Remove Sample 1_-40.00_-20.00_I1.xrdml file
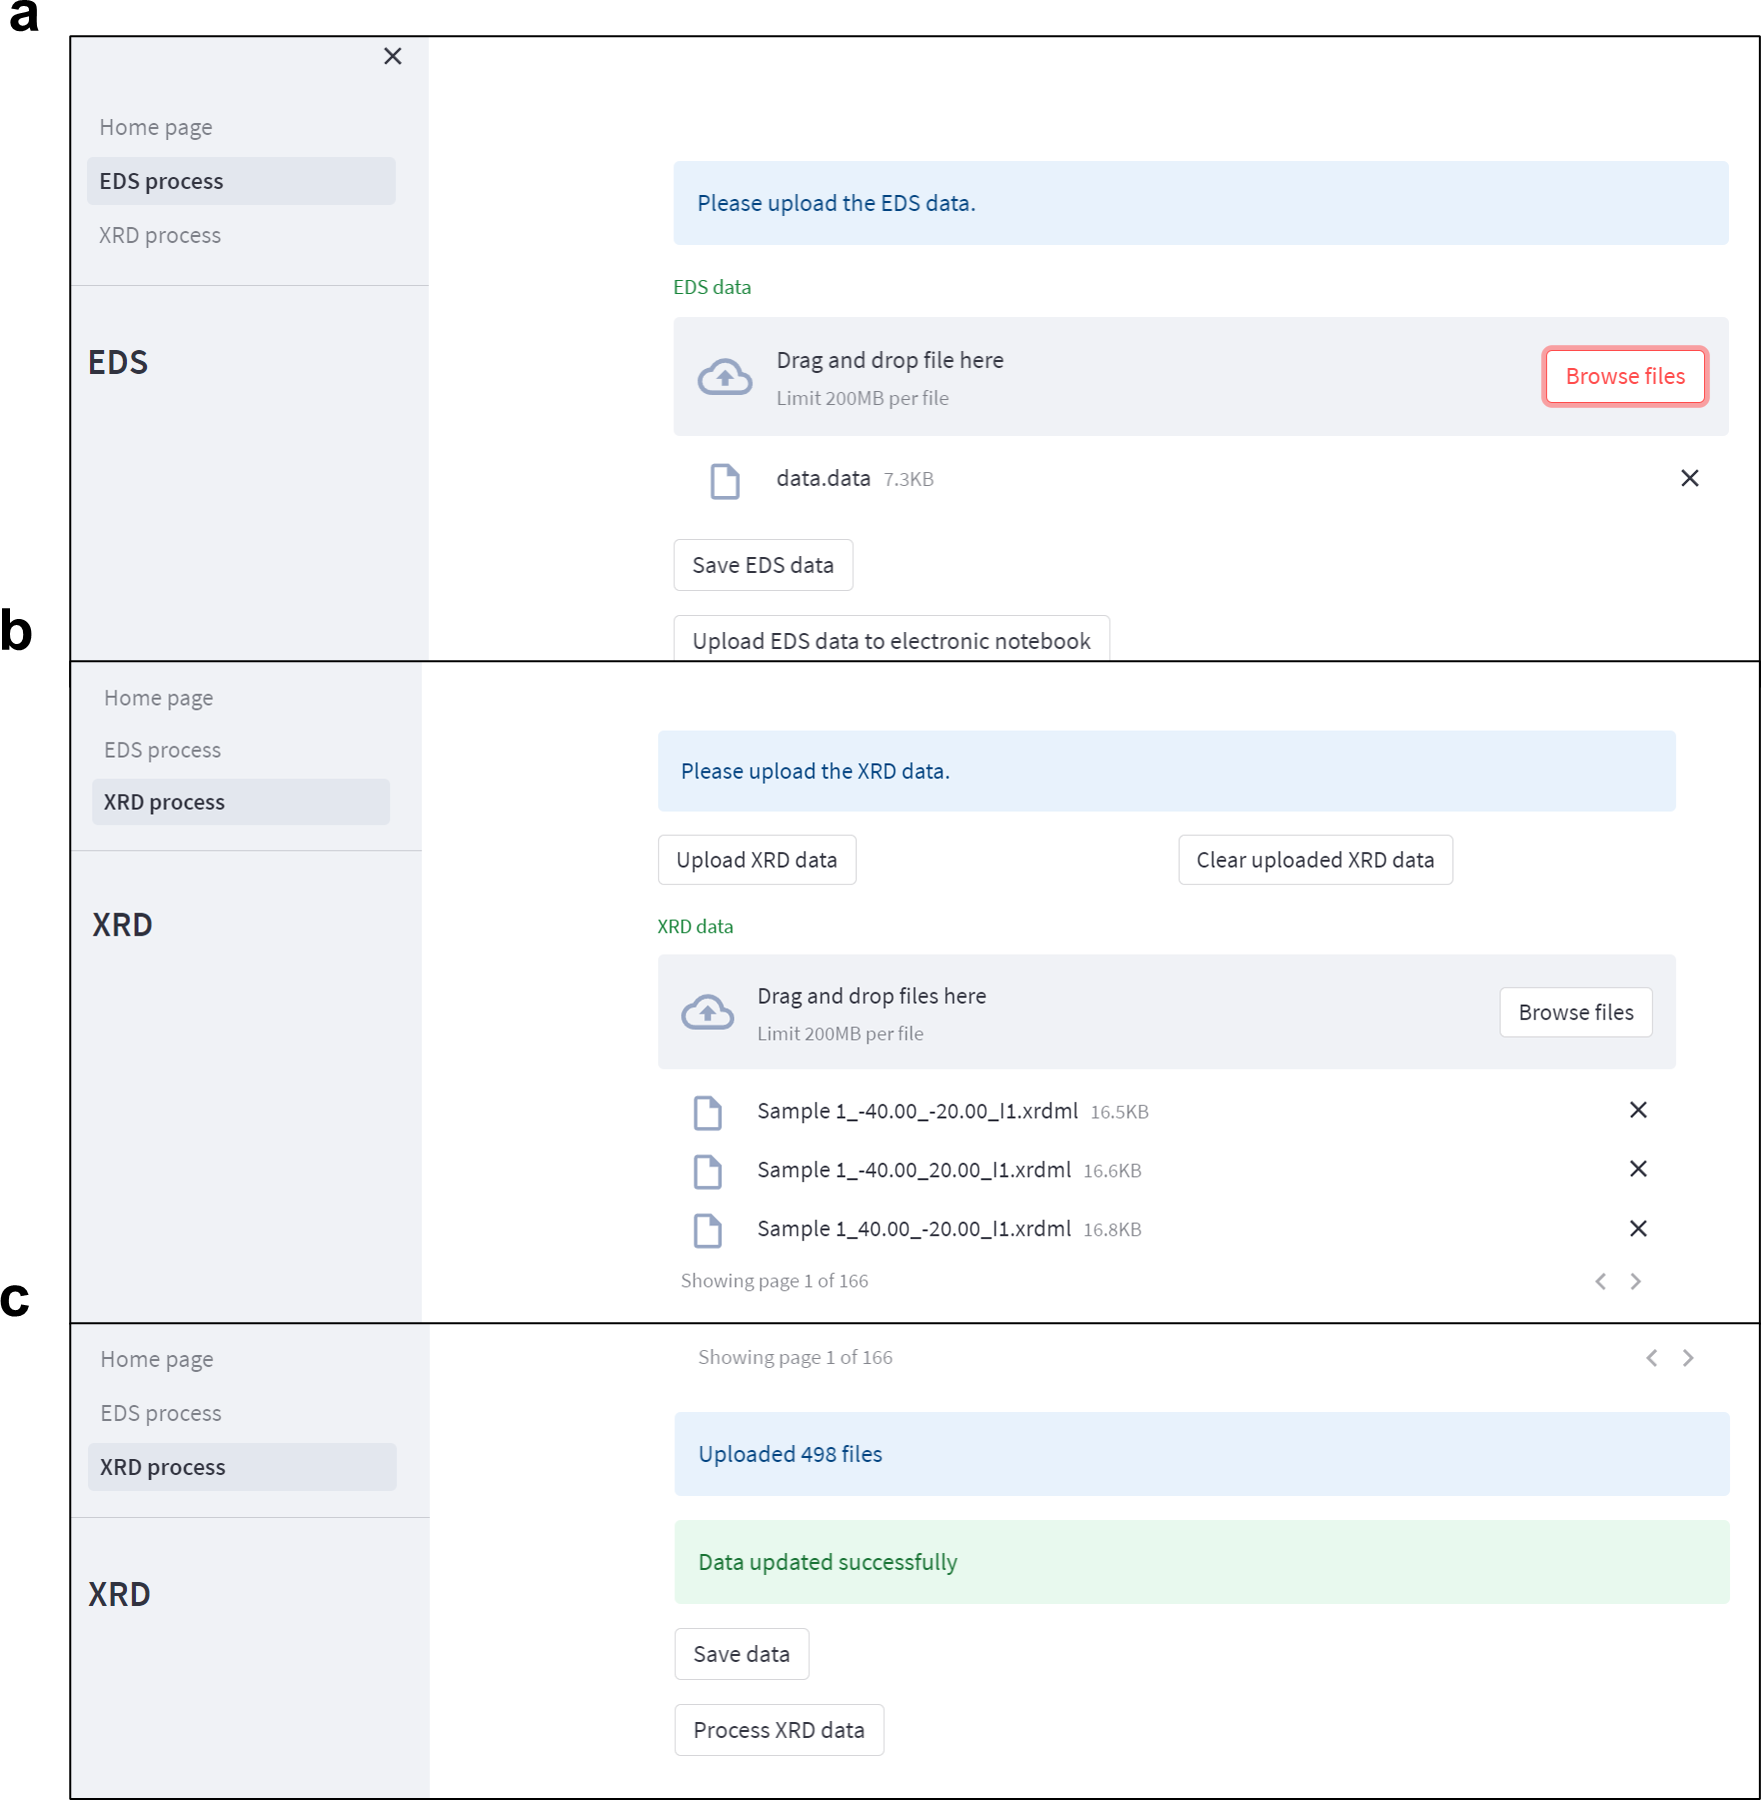This screenshot has height=1800, width=1761. 1637,1110
